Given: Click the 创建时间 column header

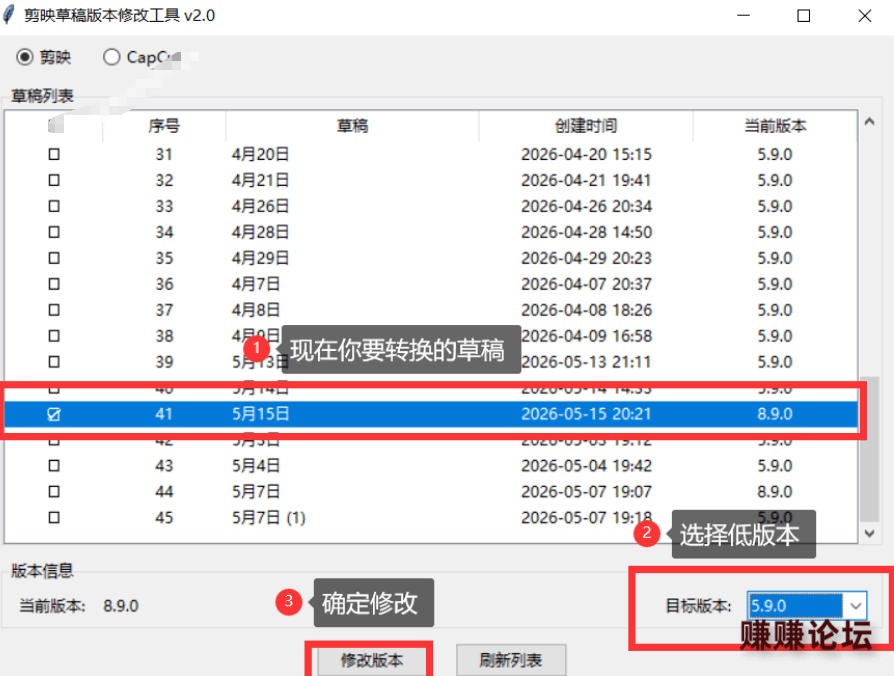Looking at the screenshot, I should pos(586,126).
